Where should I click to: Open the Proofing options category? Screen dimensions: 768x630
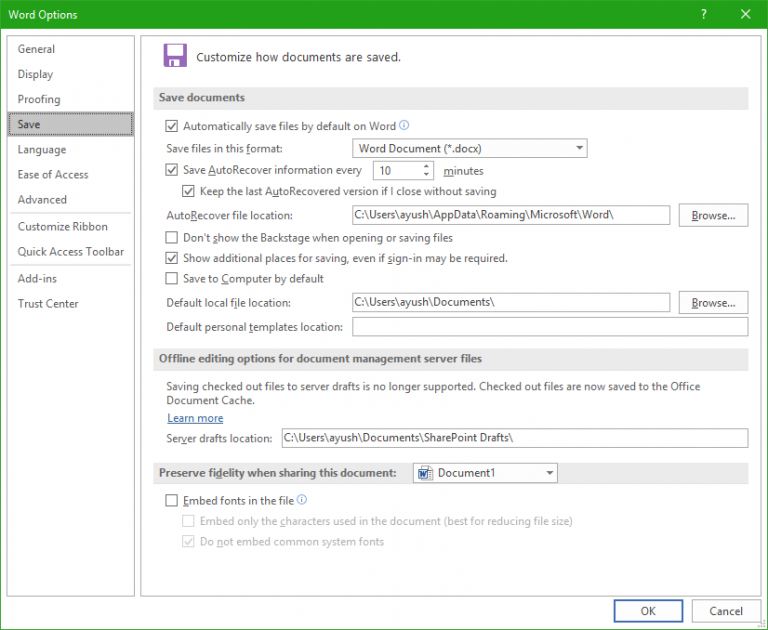(x=39, y=99)
